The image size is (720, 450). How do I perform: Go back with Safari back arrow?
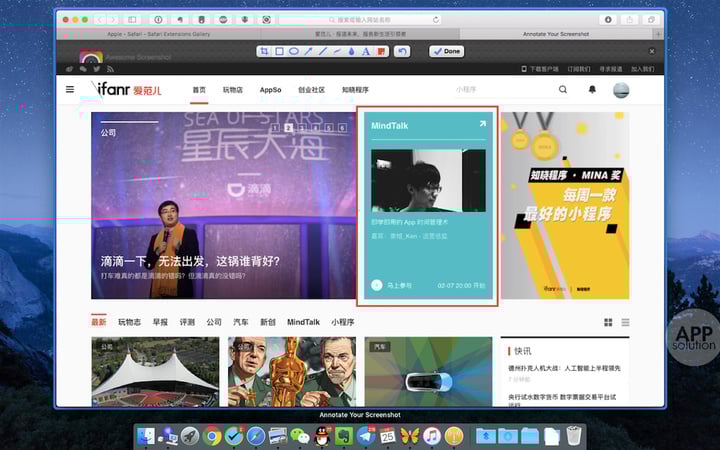pyautogui.click(x=100, y=20)
